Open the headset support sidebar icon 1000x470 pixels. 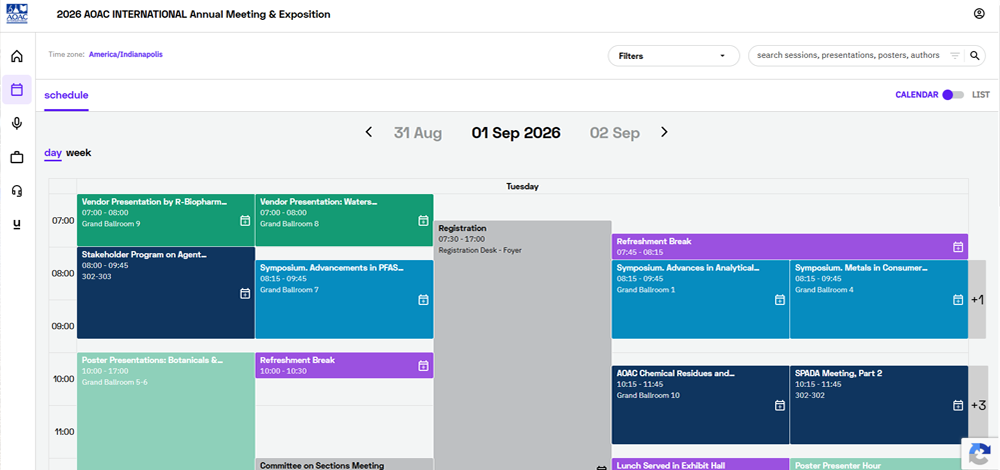[x=17, y=190]
